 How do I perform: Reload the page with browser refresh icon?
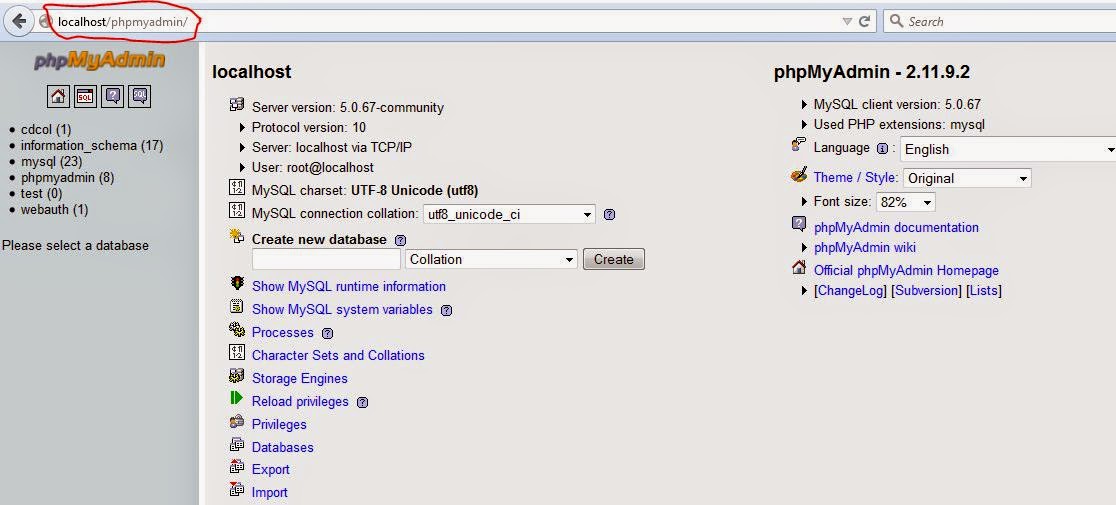(x=864, y=21)
